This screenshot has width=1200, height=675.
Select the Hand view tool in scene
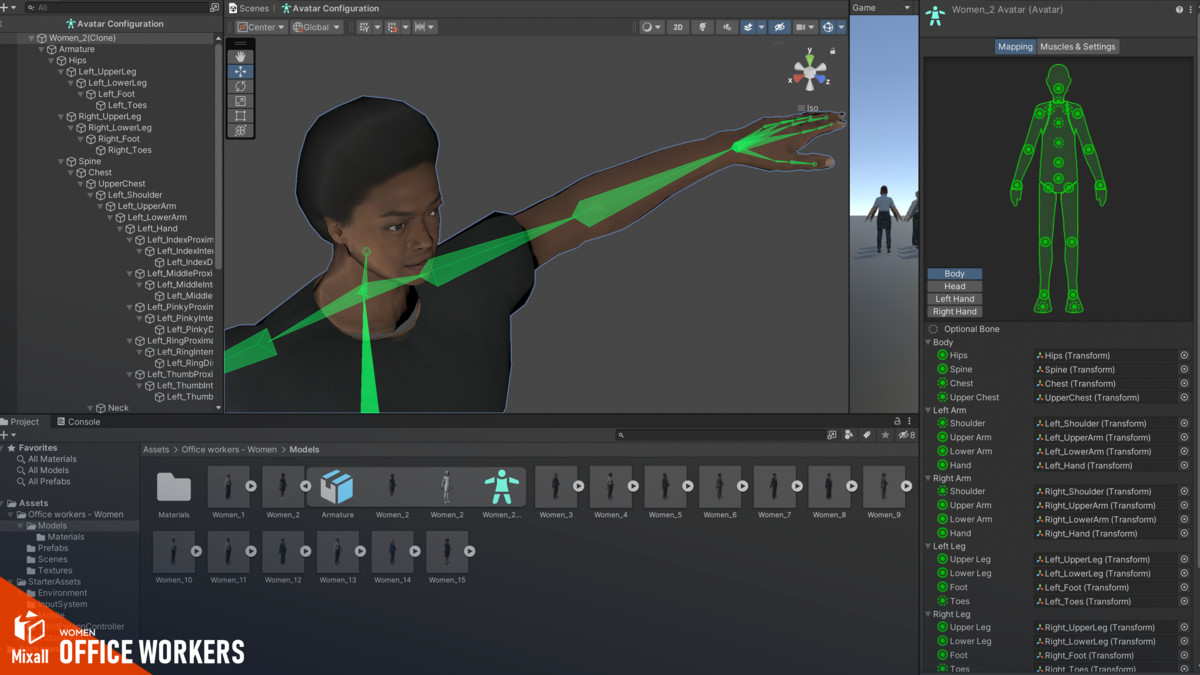point(240,57)
